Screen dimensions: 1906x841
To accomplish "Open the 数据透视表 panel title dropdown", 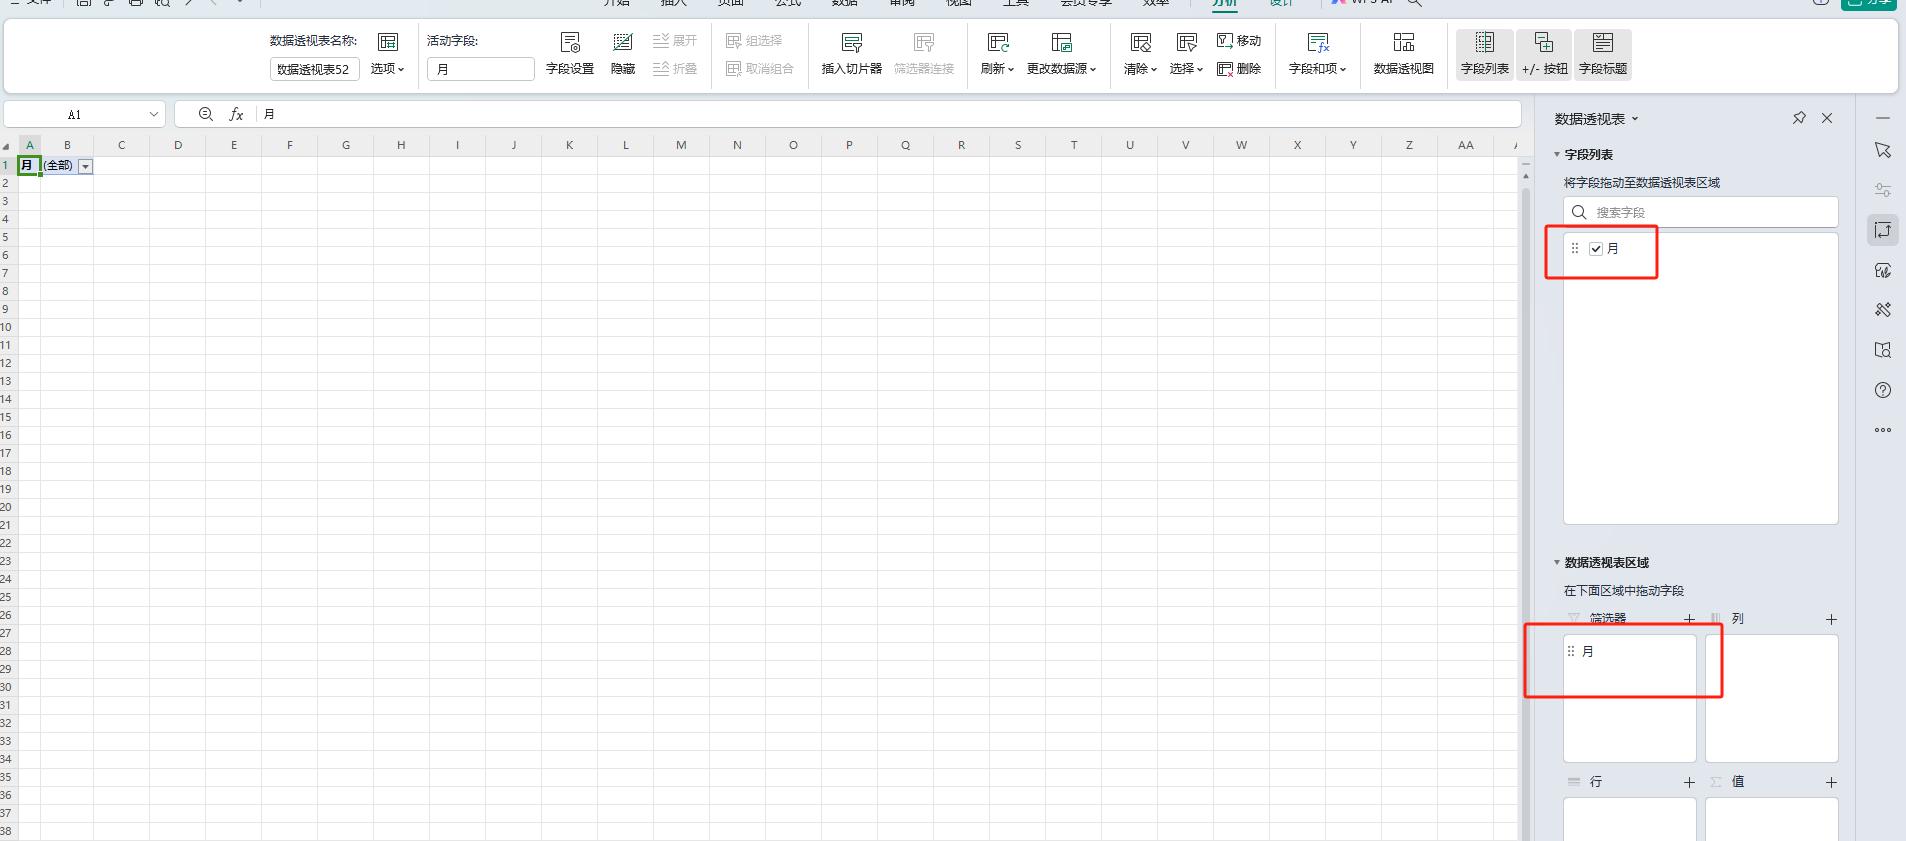I will pyautogui.click(x=1635, y=119).
